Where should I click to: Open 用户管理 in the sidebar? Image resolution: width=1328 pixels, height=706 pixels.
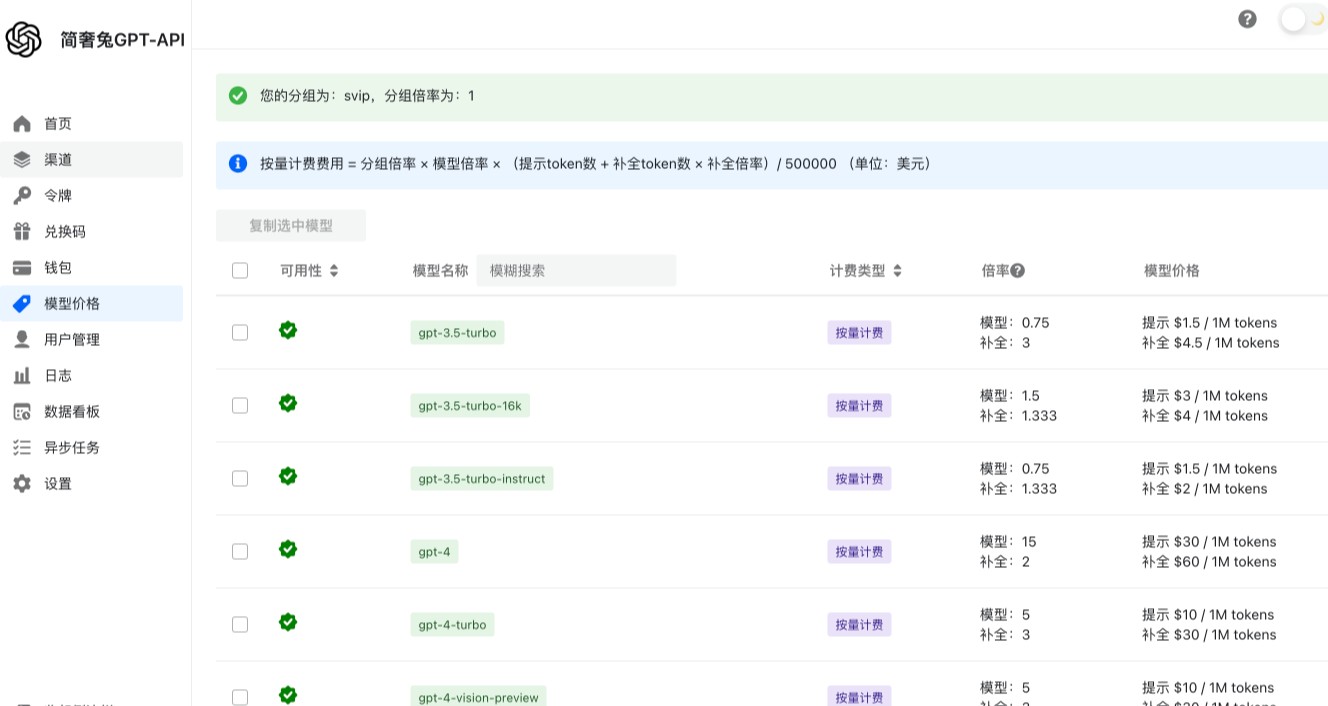(92, 340)
